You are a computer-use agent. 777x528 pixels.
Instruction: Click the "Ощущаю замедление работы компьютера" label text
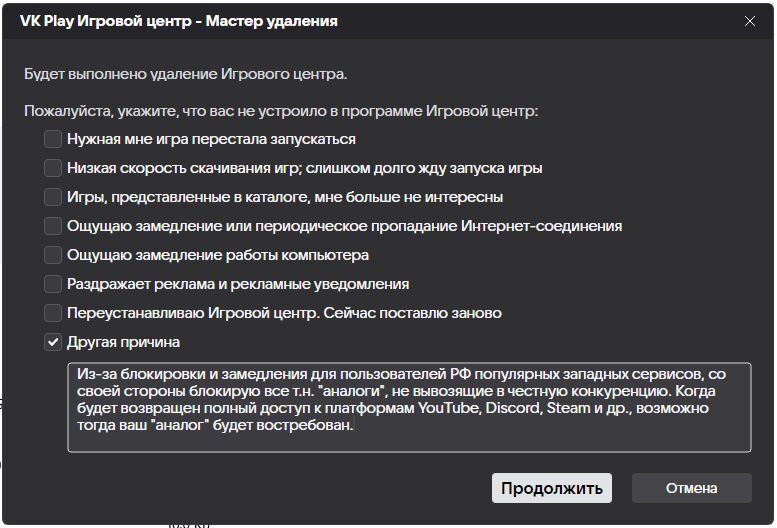(217, 255)
